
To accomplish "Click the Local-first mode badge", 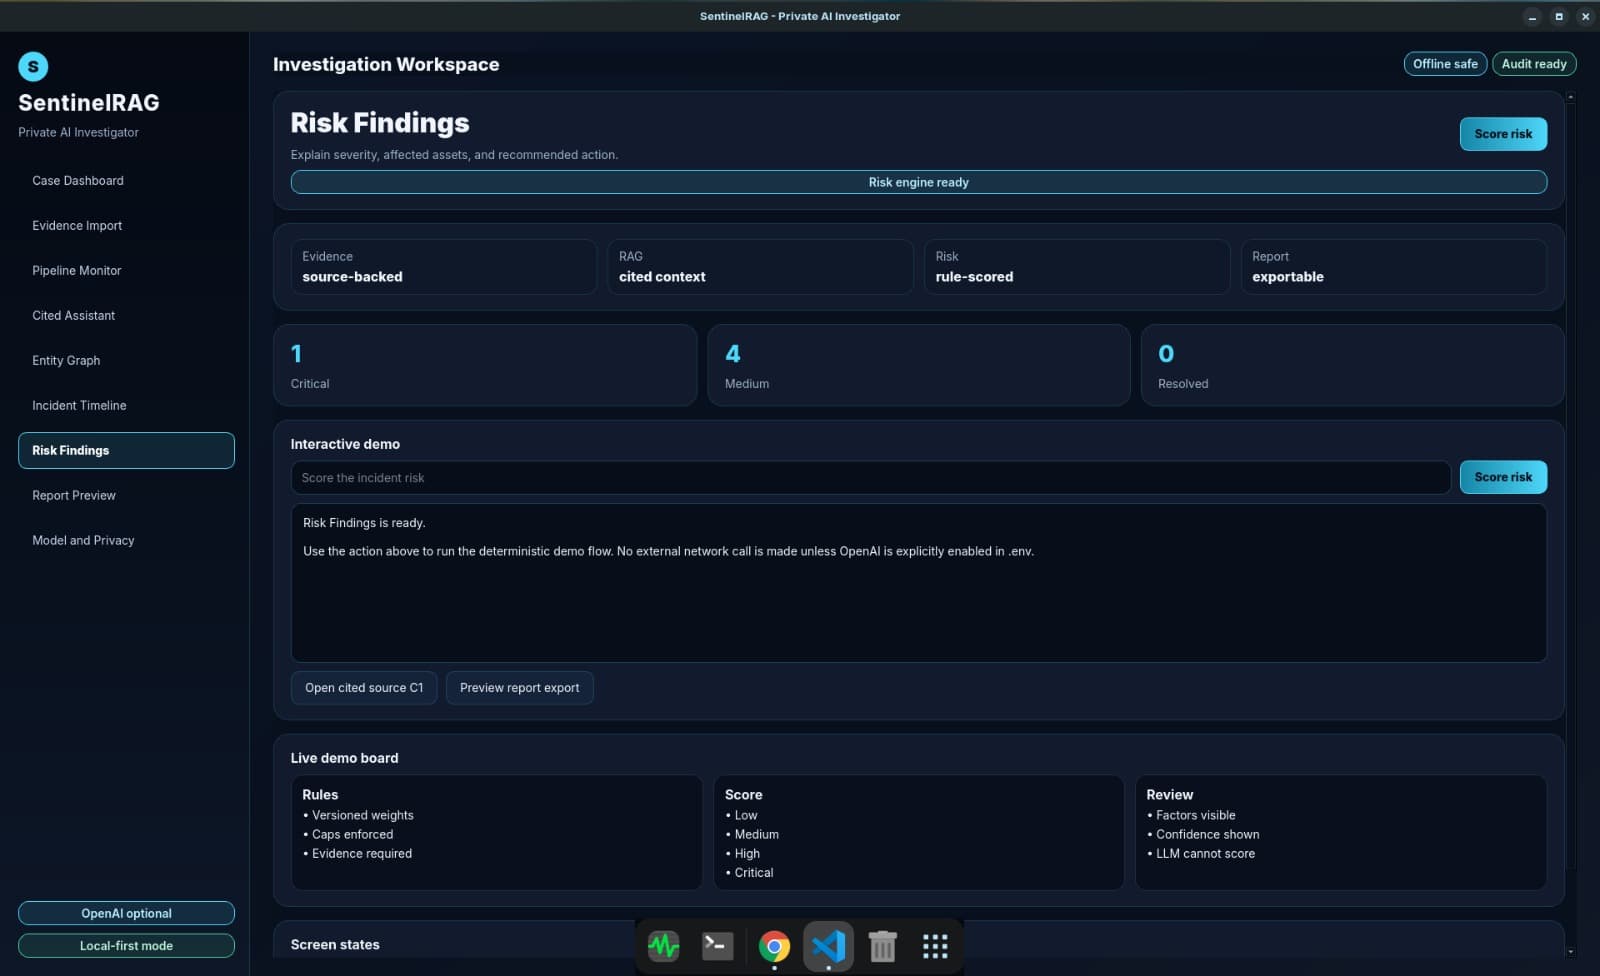I will coord(126,945).
